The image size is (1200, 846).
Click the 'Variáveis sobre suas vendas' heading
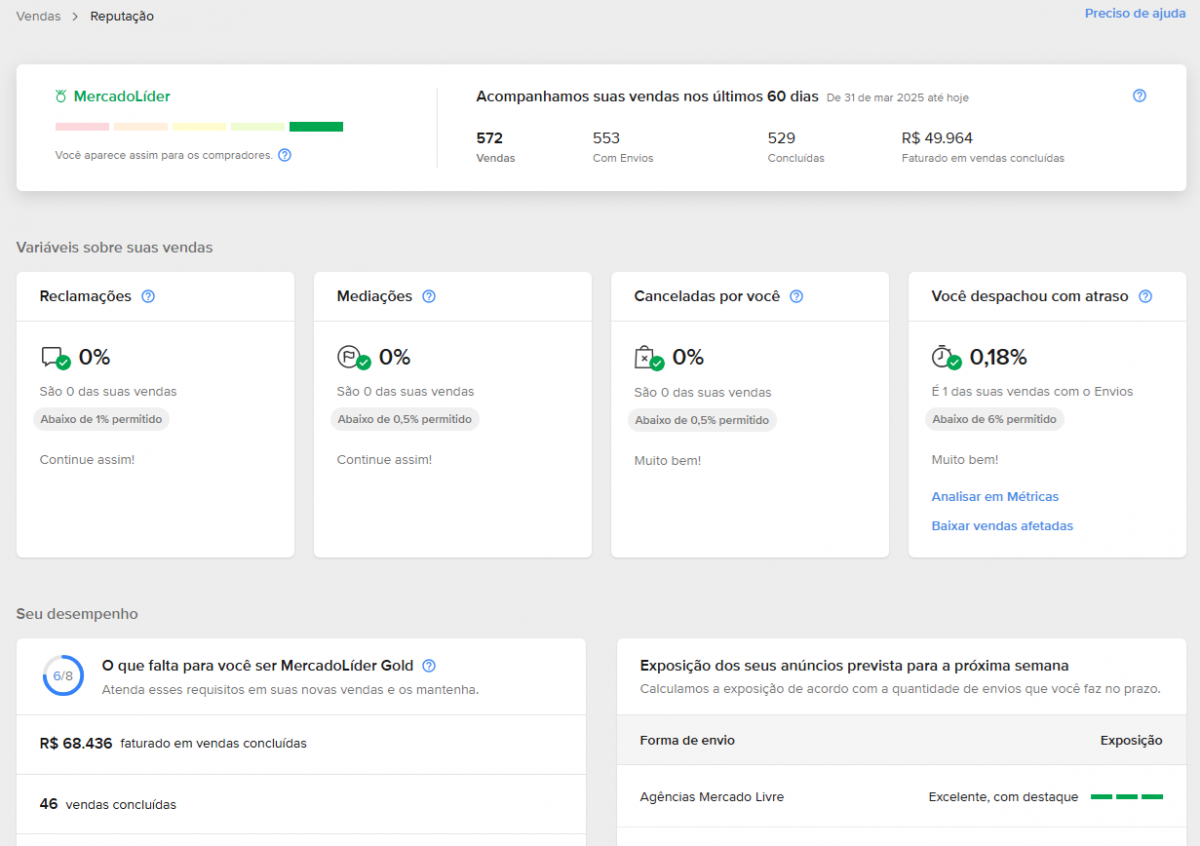pyautogui.click(x=114, y=248)
